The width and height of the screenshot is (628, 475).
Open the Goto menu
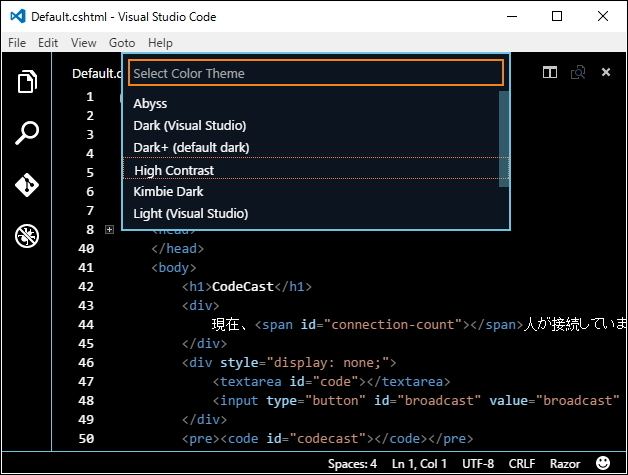click(x=121, y=43)
